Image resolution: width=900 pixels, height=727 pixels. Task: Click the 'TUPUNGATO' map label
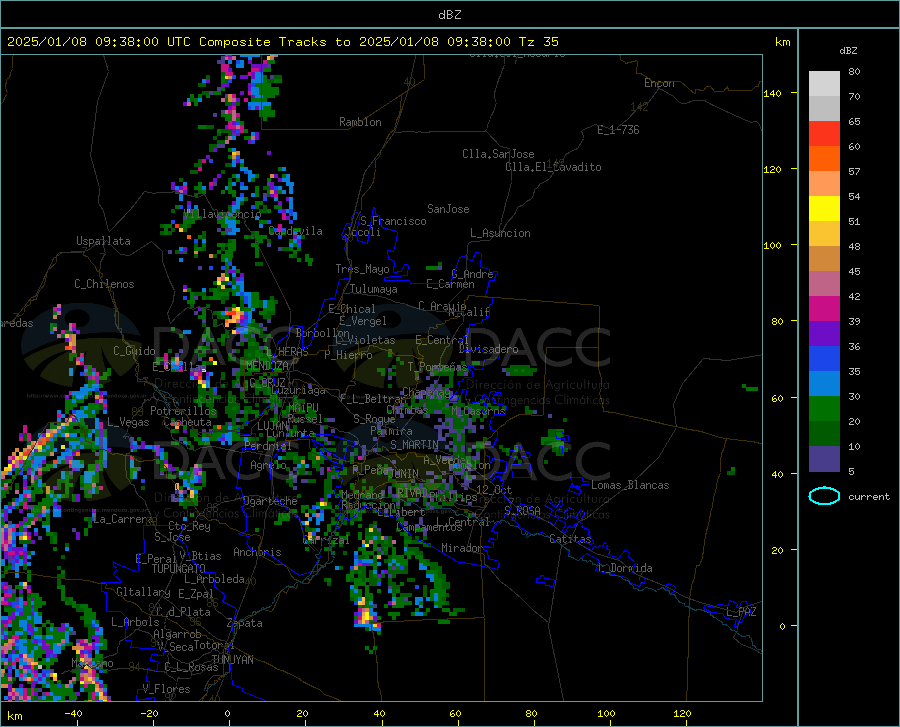click(x=179, y=569)
